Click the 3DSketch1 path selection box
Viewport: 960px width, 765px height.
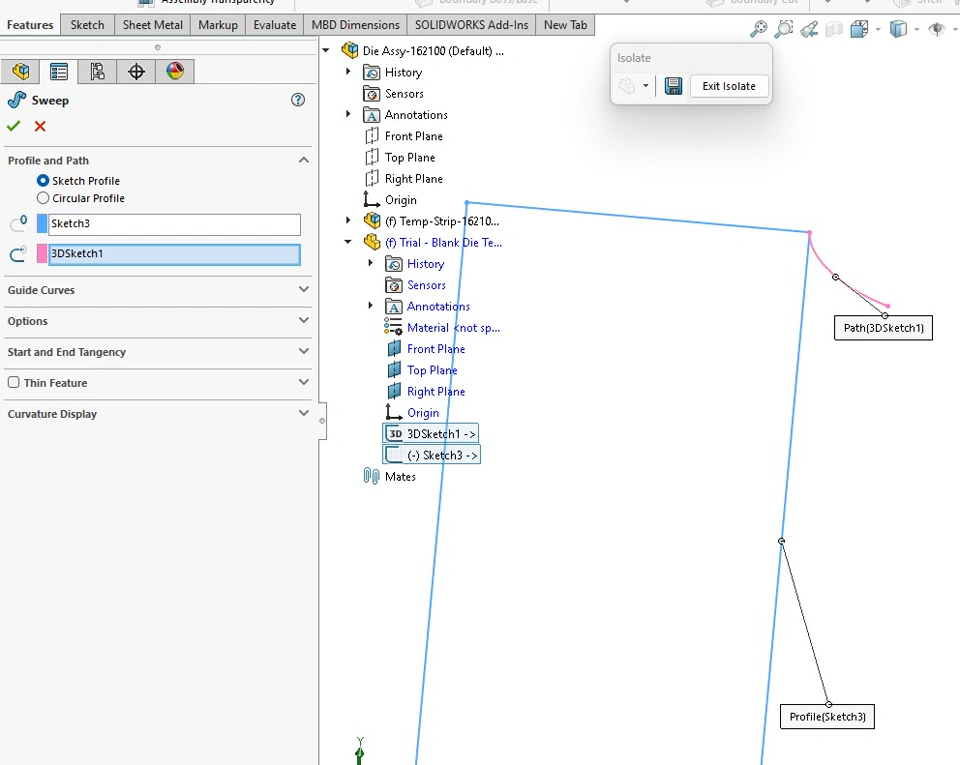(174, 254)
